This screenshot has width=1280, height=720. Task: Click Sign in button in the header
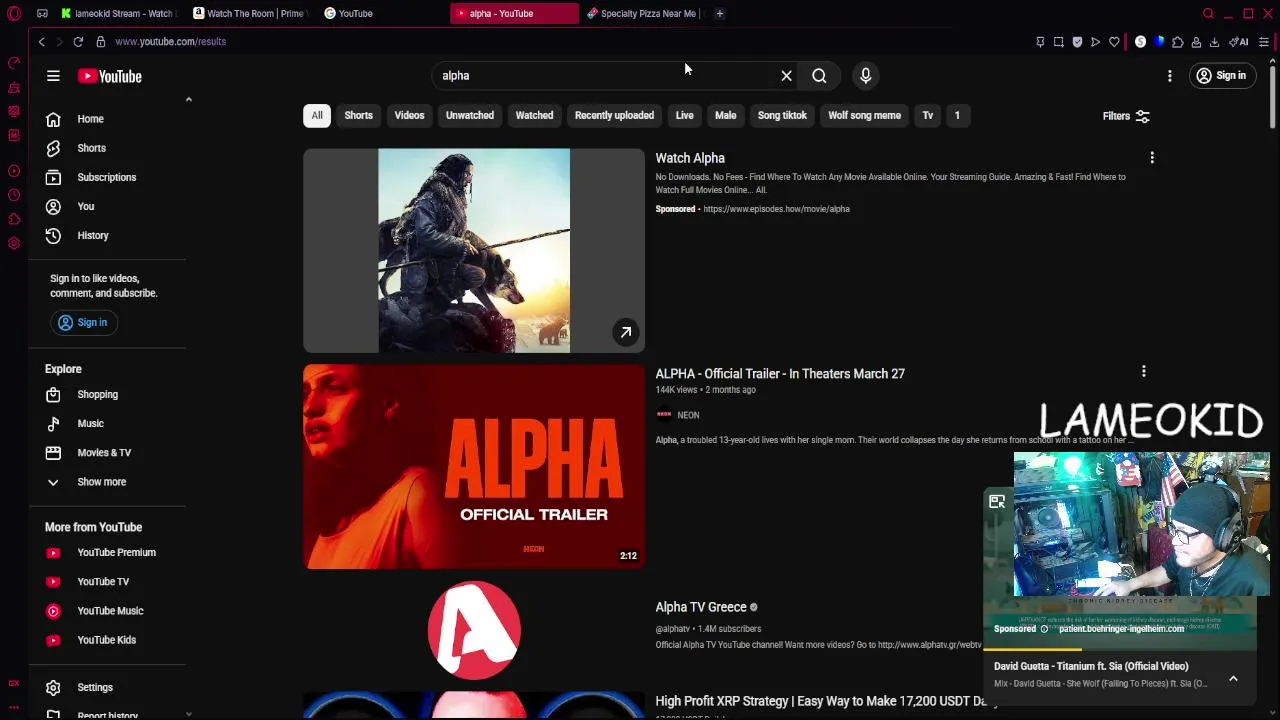1221,76
